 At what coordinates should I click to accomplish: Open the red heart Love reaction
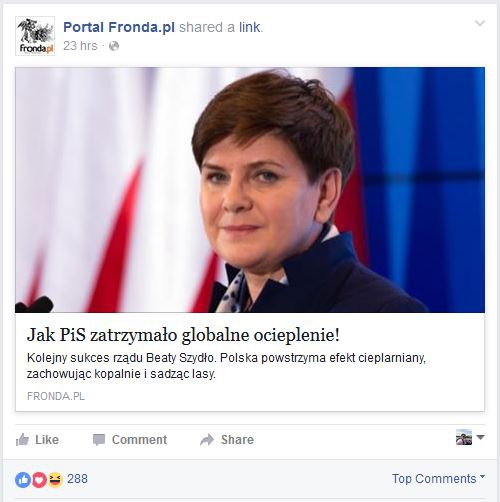pos(39,480)
